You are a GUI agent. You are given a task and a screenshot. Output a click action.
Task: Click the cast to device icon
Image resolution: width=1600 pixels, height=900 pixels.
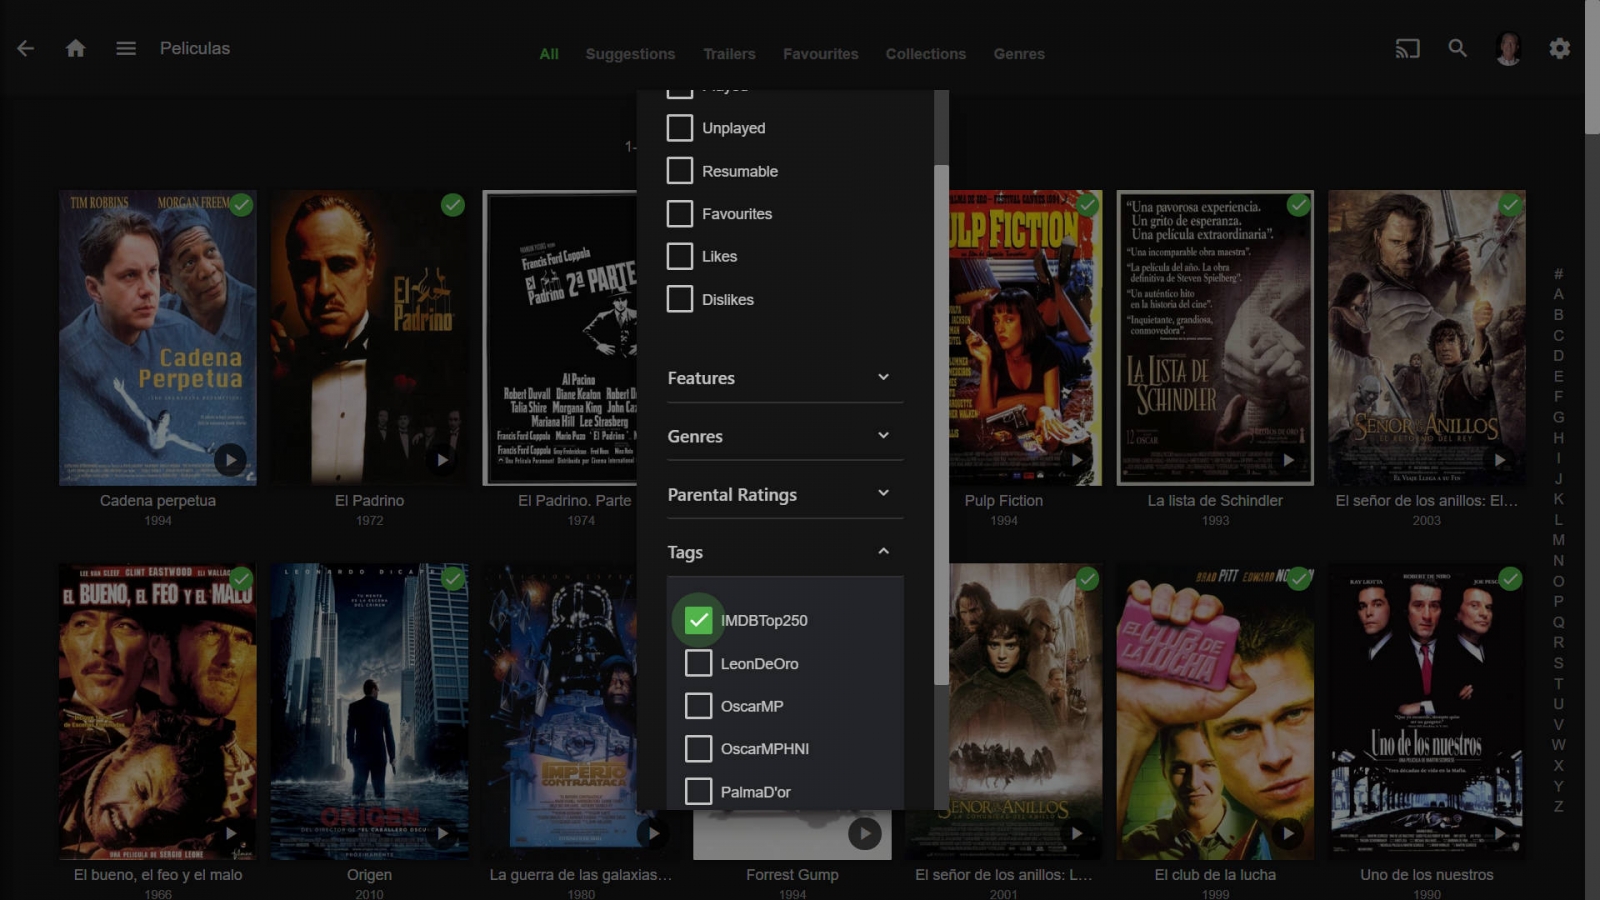click(x=1407, y=48)
